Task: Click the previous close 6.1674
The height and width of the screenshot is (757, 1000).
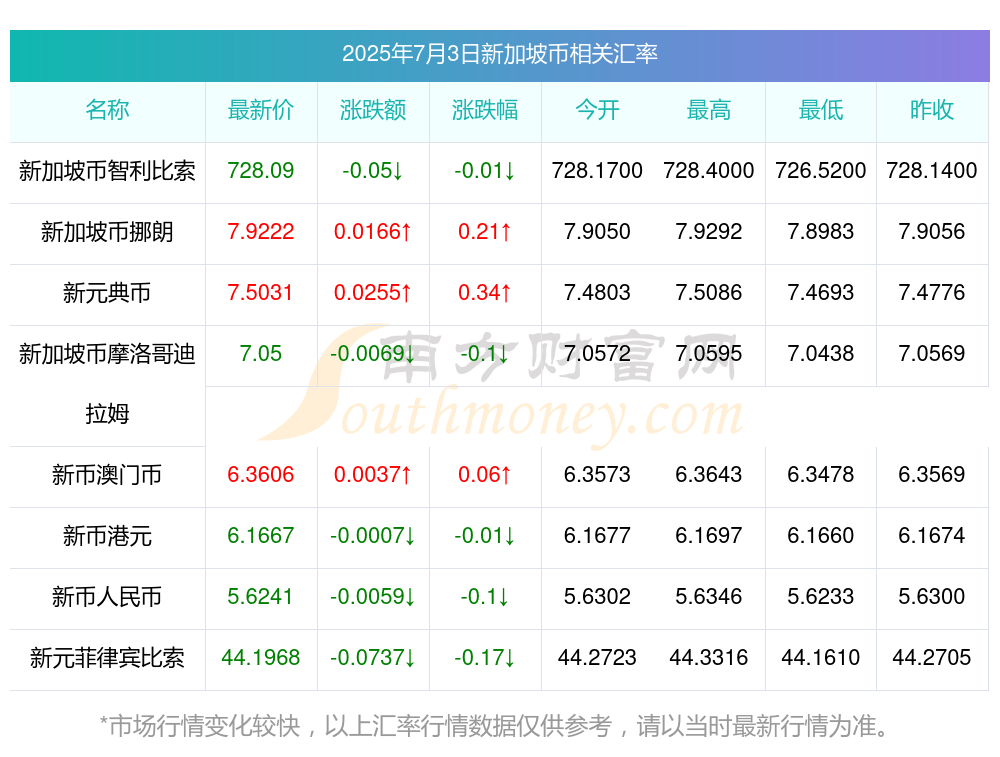Action: click(932, 536)
